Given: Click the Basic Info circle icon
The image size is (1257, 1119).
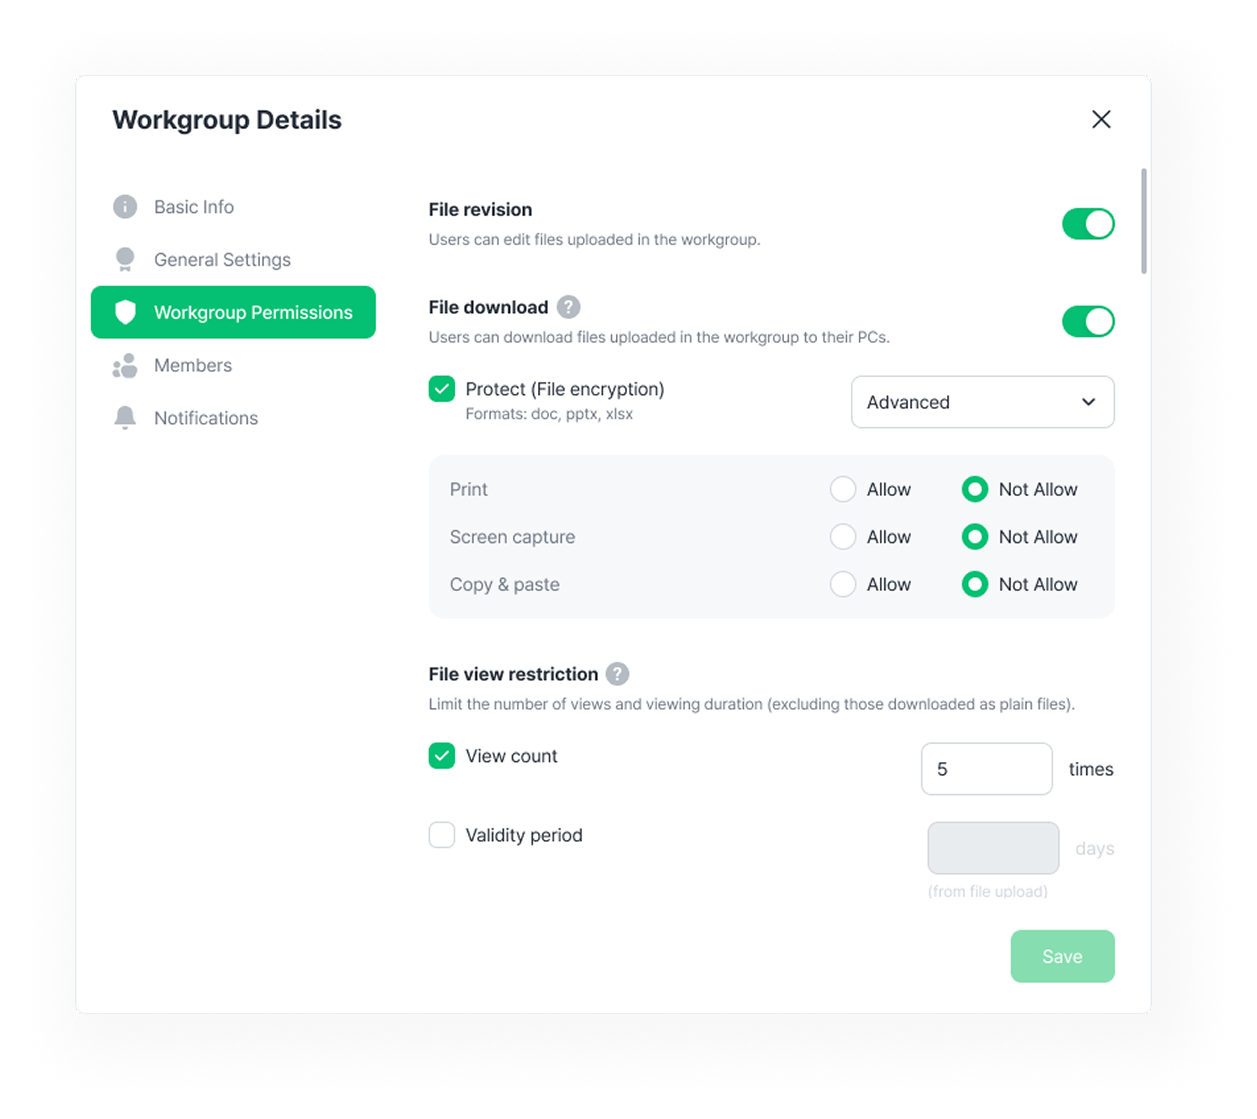Looking at the screenshot, I should pos(125,207).
